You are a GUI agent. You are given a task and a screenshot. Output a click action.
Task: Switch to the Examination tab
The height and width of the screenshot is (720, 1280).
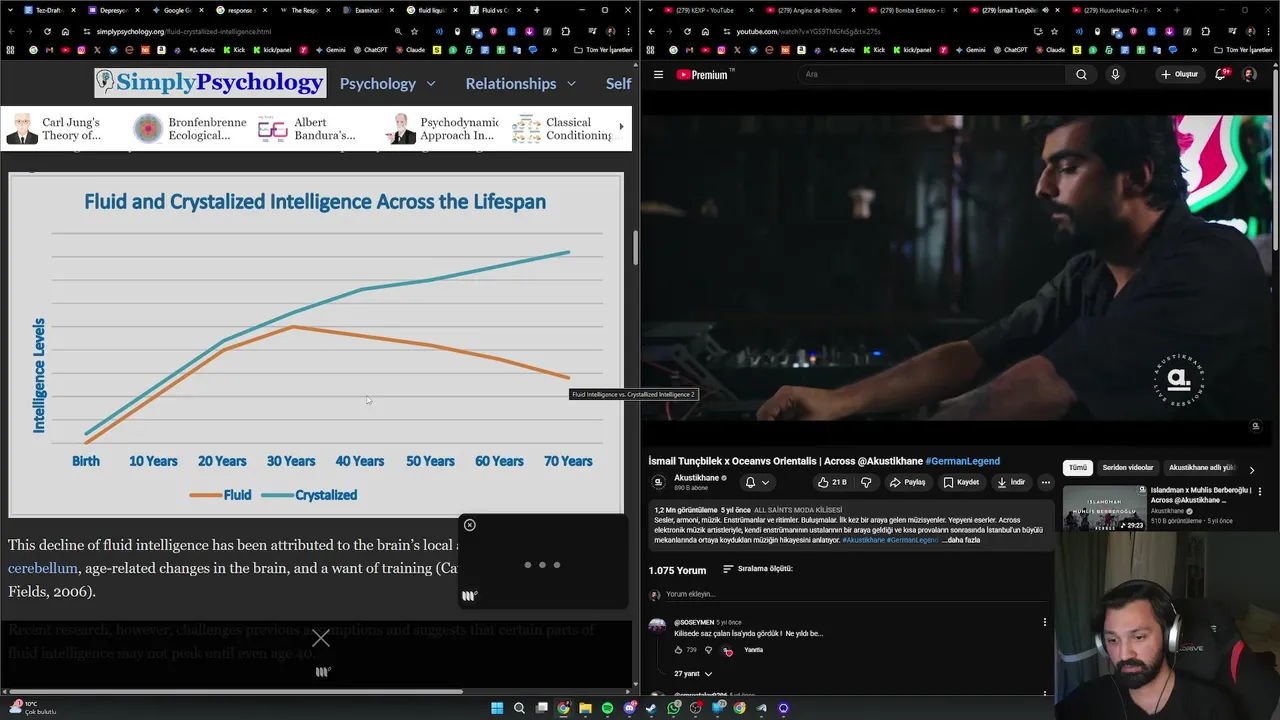click(x=368, y=10)
